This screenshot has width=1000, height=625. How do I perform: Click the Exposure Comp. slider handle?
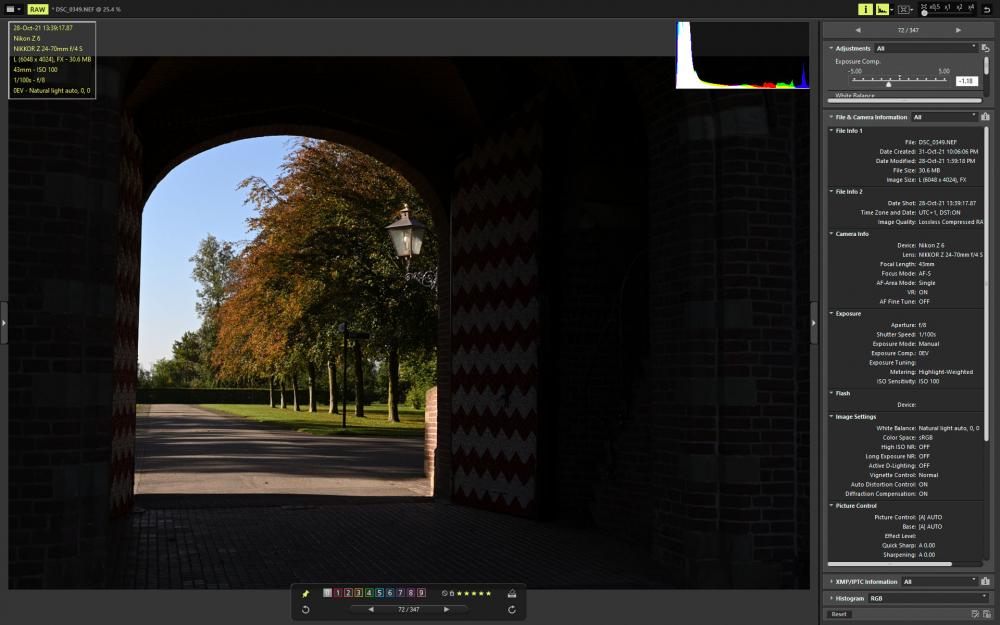pyautogui.click(x=888, y=84)
